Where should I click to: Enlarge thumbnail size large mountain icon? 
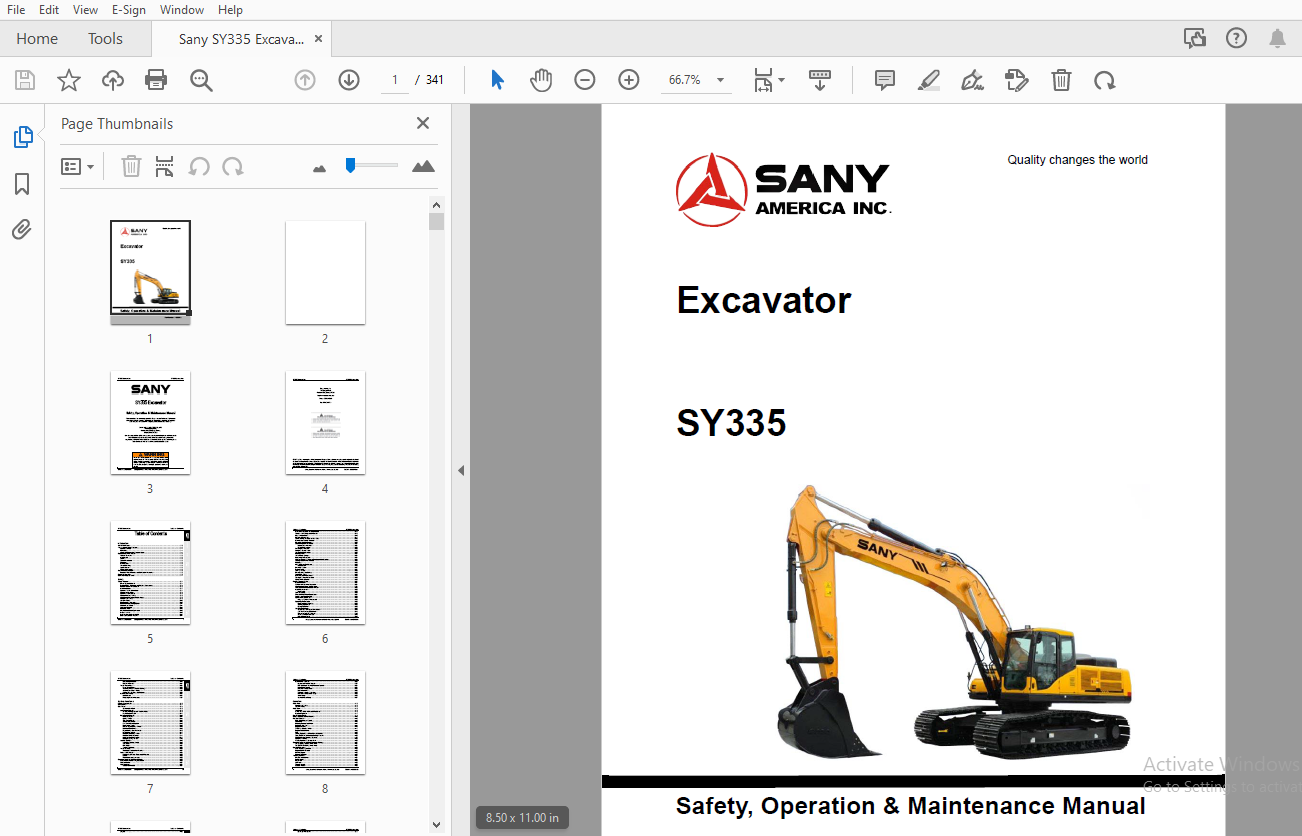(423, 166)
